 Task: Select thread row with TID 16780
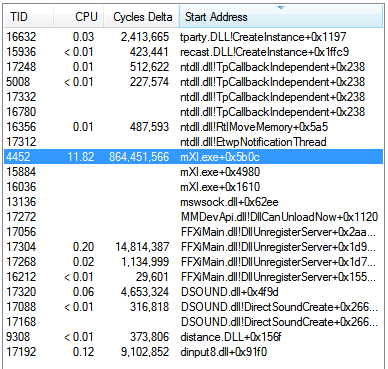click(193, 112)
